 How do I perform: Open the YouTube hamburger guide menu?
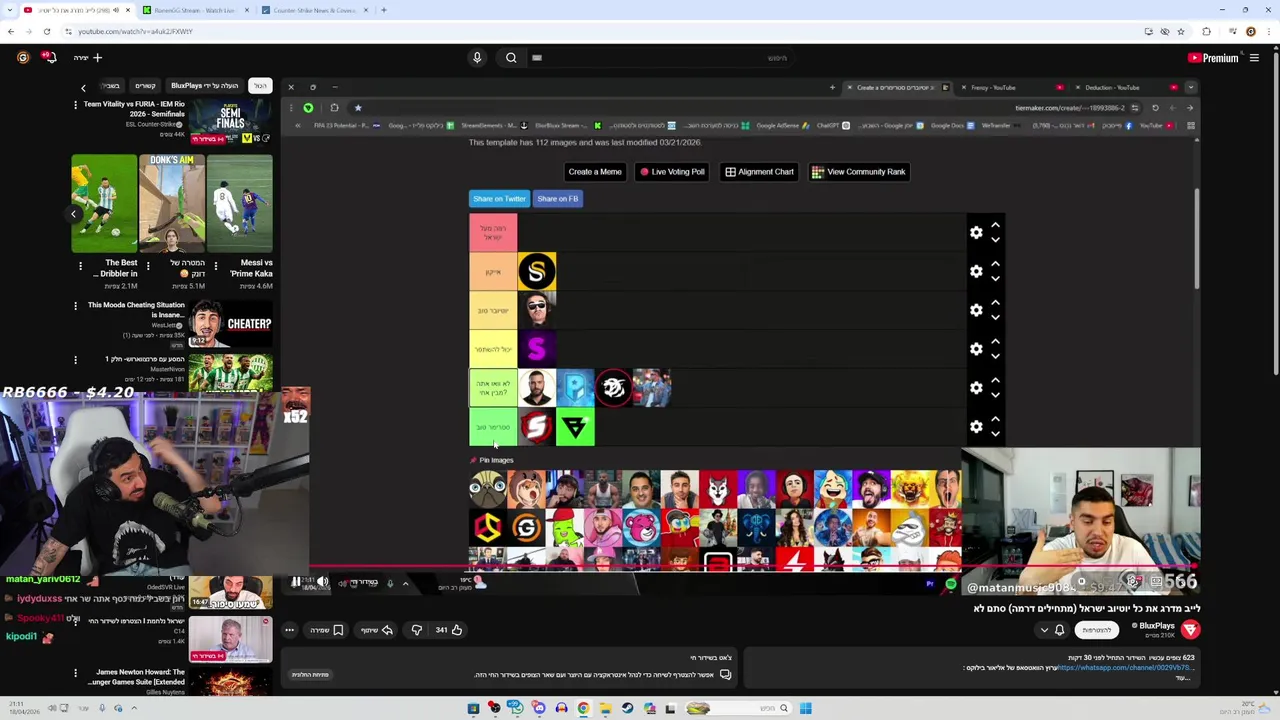[x=1254, y=58]
